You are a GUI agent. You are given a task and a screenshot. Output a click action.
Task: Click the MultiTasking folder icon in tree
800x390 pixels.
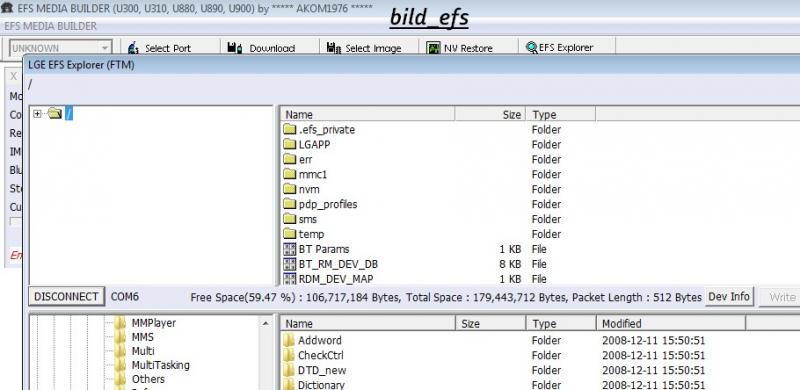[x=120, y=365]
